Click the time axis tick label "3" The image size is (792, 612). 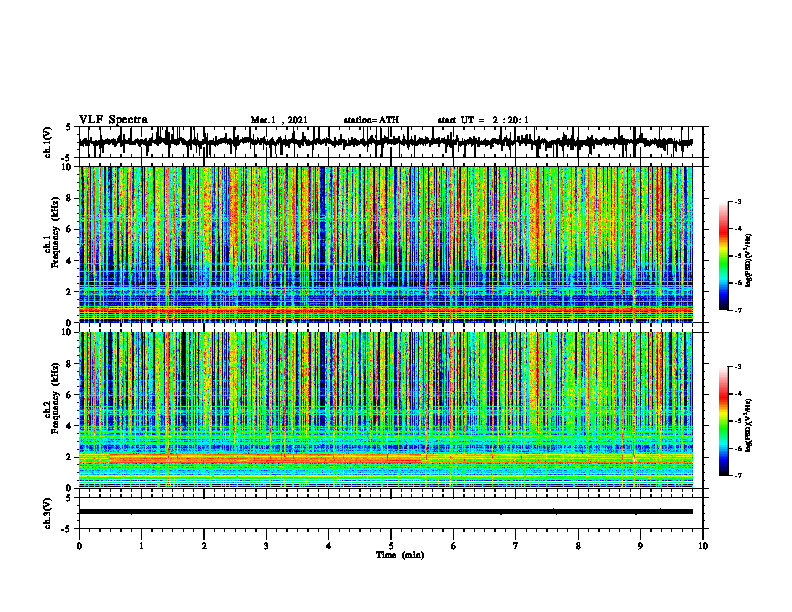point(266,546)
